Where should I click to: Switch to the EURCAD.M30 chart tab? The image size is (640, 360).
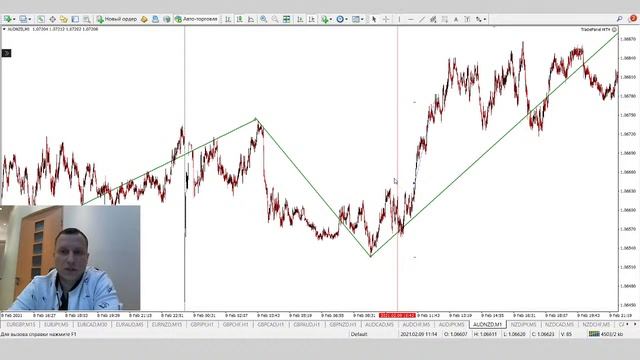92,324
